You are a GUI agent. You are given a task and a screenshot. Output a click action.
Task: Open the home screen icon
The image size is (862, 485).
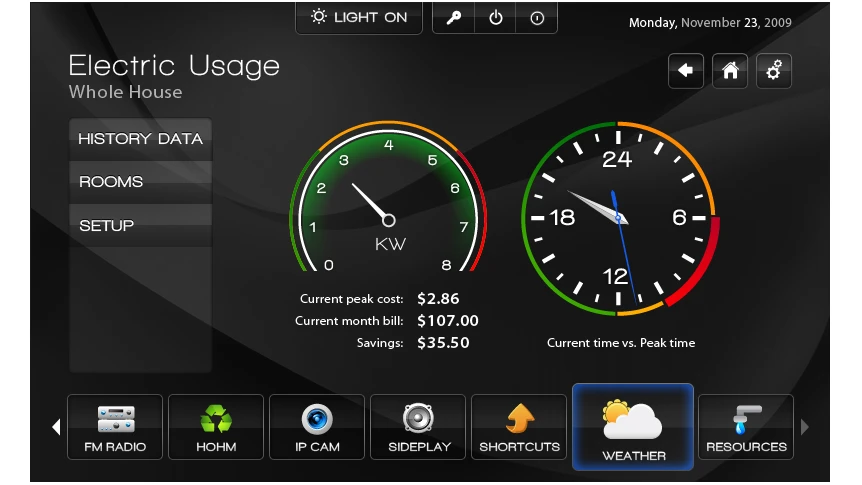click(x=730, y=71)
